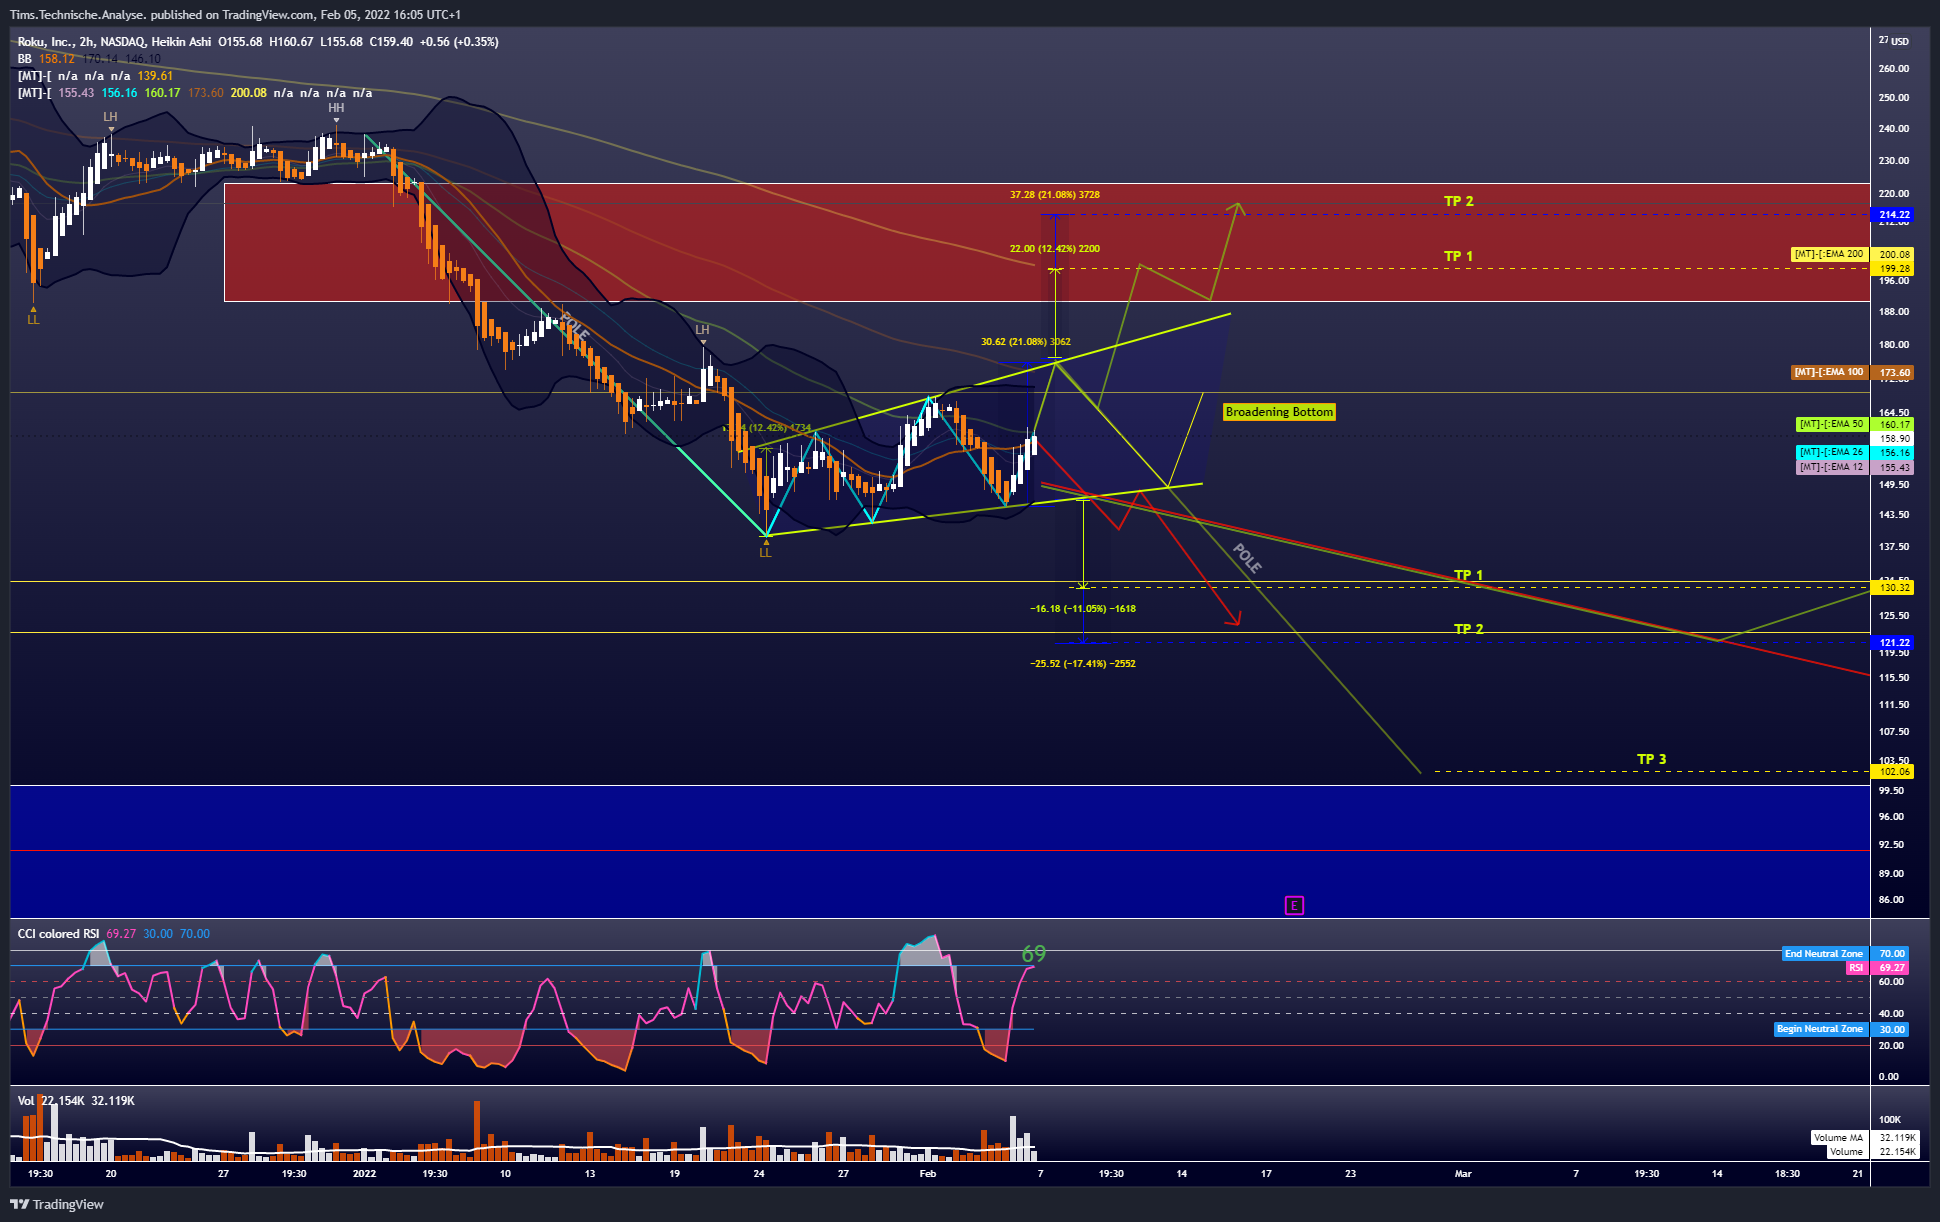The width and height of the screenshot is (1940, 1222).
Task: Click the 'Begin Neutral Zone' label
Action: (1820, 1029)
